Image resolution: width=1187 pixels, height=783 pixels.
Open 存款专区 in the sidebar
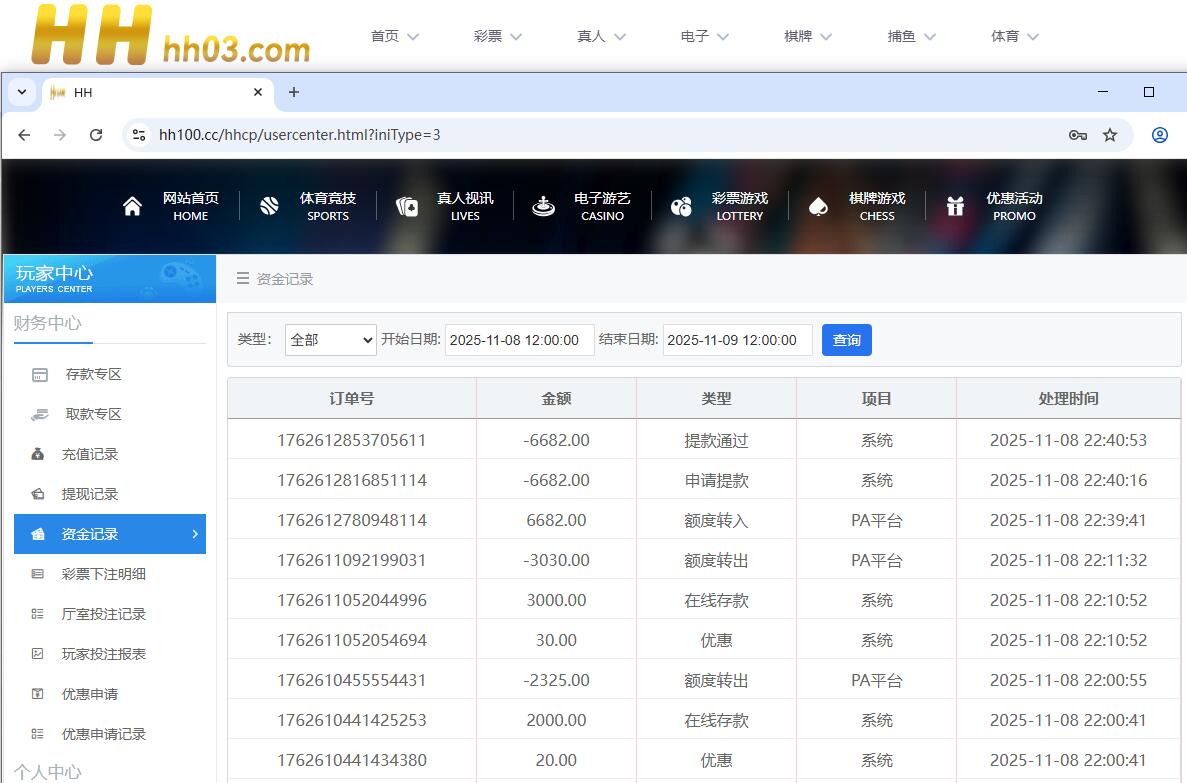coord(93,374)
